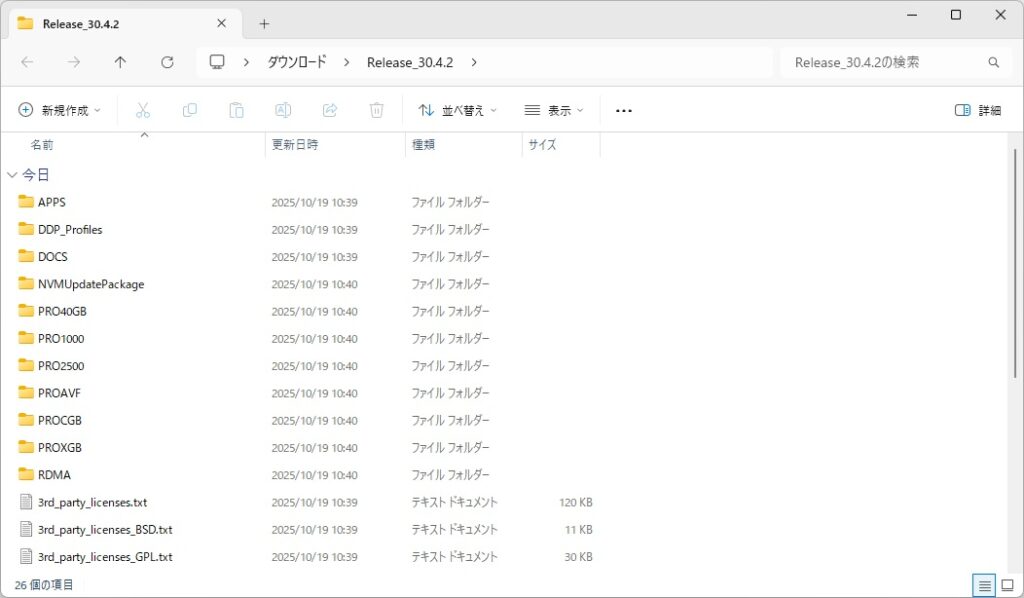1024x598 pixels.
Task: Sort by the 更新日時 column header
Action: click(295, 145)
